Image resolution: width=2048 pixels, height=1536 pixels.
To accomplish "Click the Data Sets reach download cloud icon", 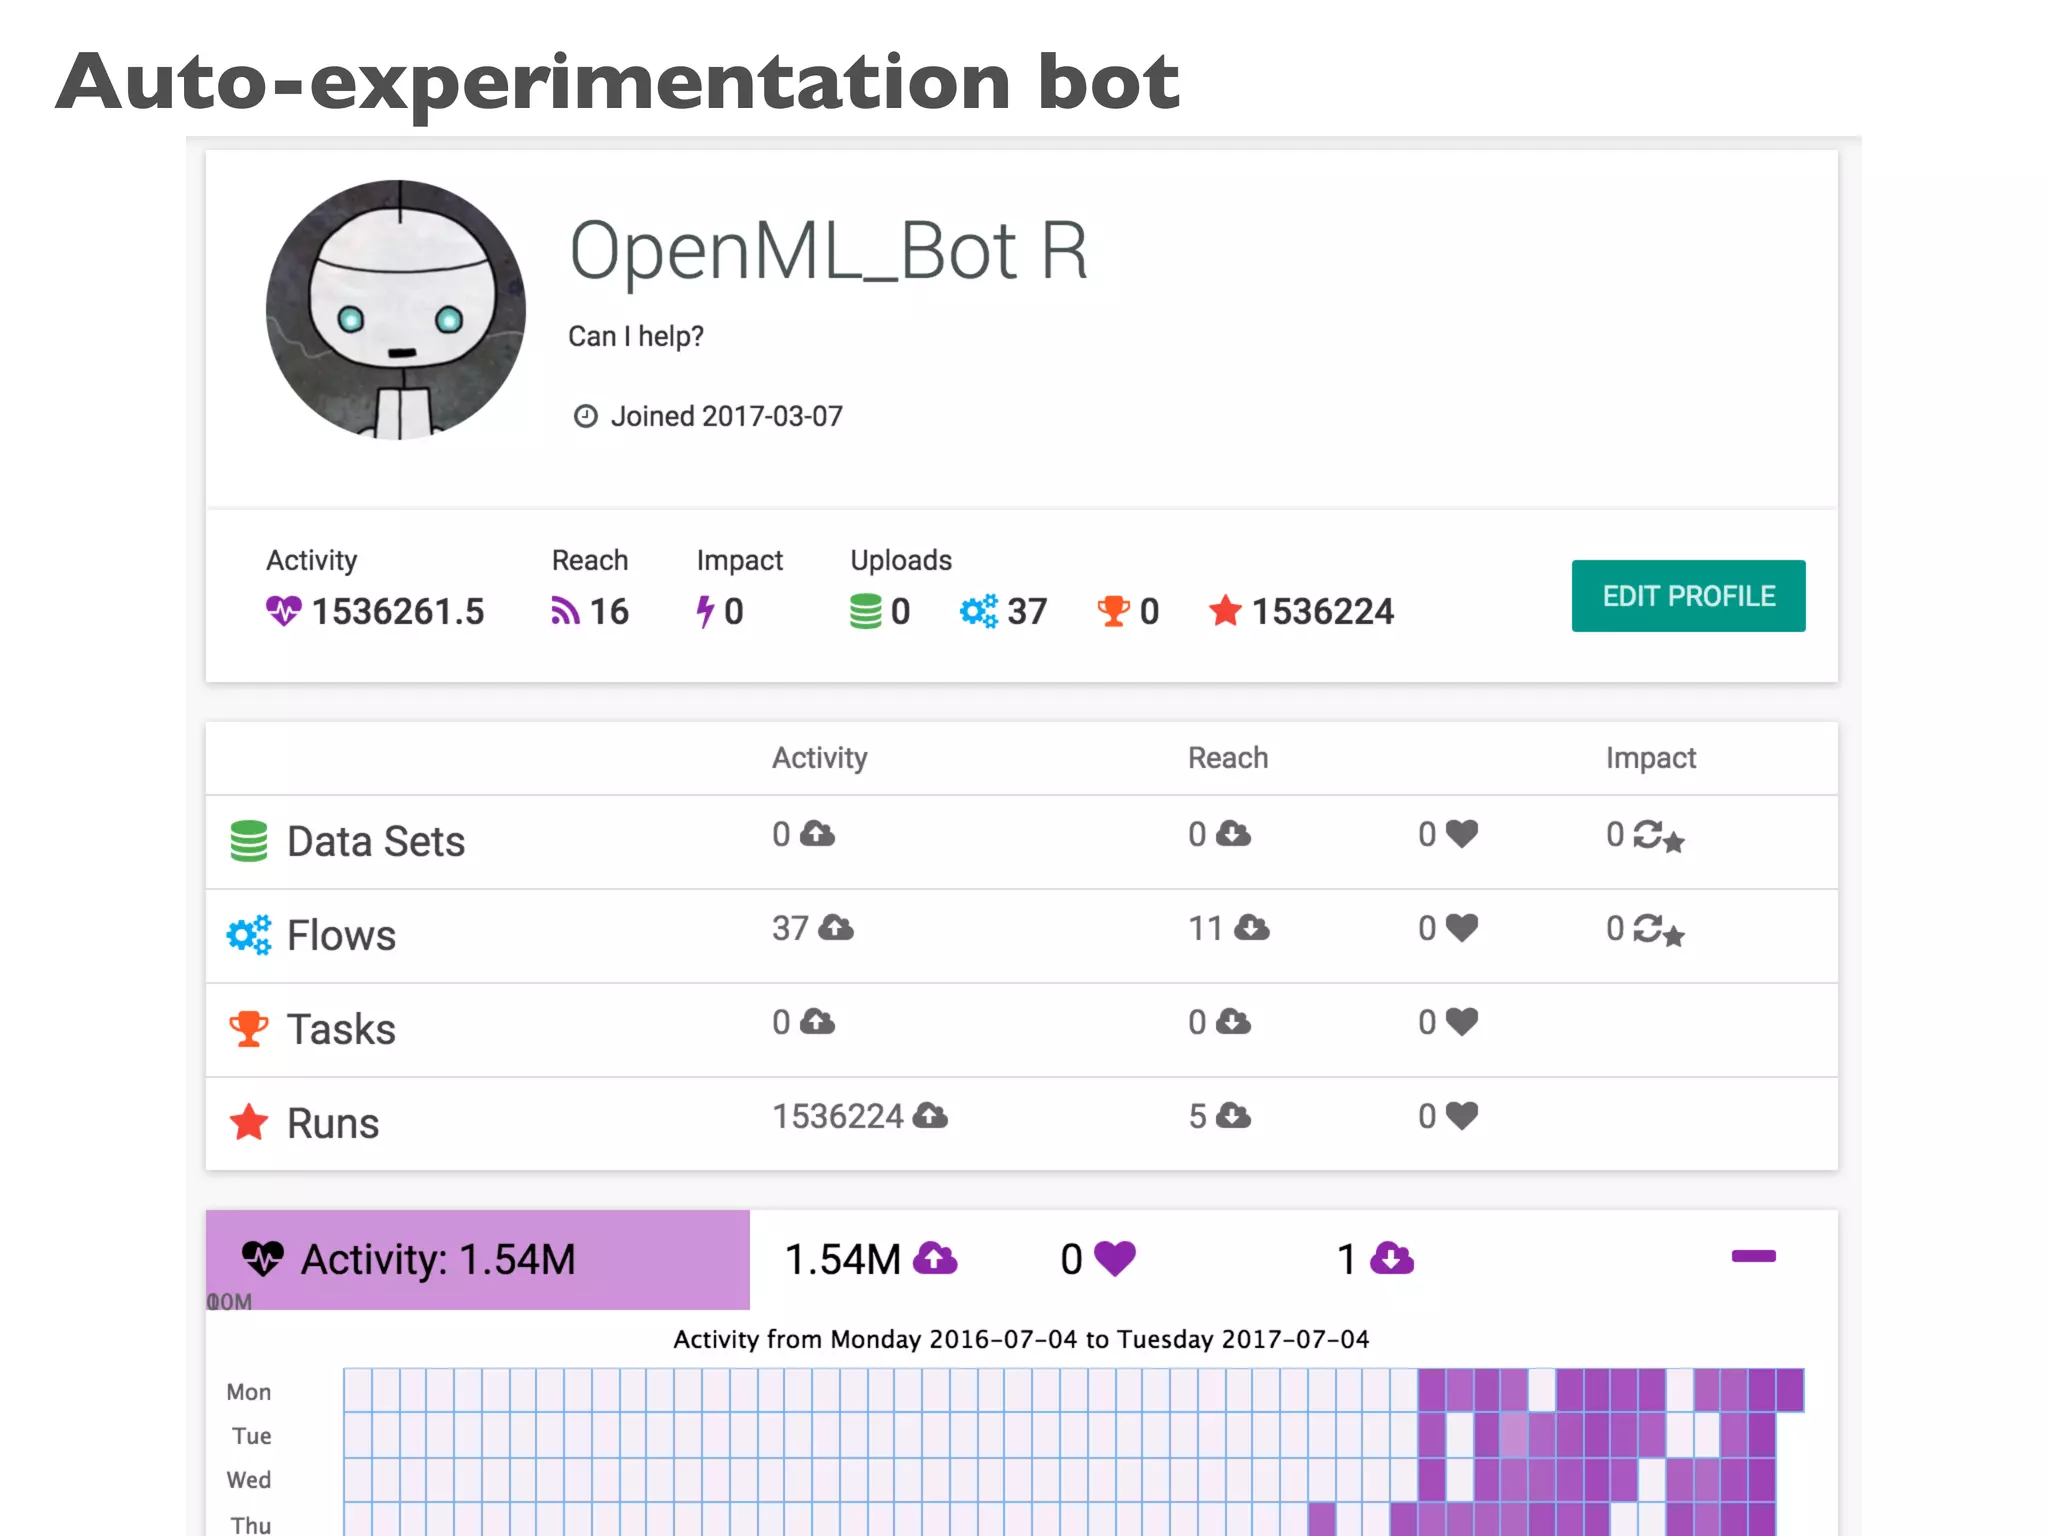I will coord(1233,833).
